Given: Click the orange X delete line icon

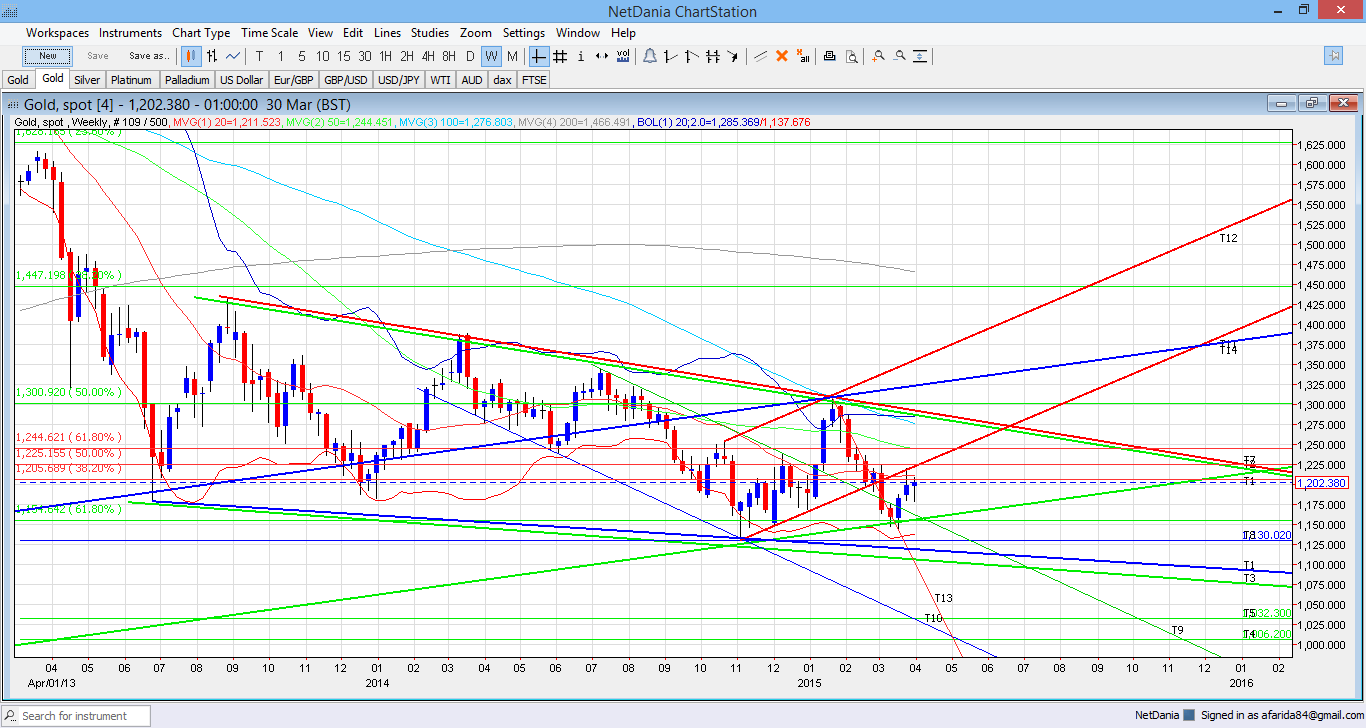Looking at the screenshot, I should [782, 56].
